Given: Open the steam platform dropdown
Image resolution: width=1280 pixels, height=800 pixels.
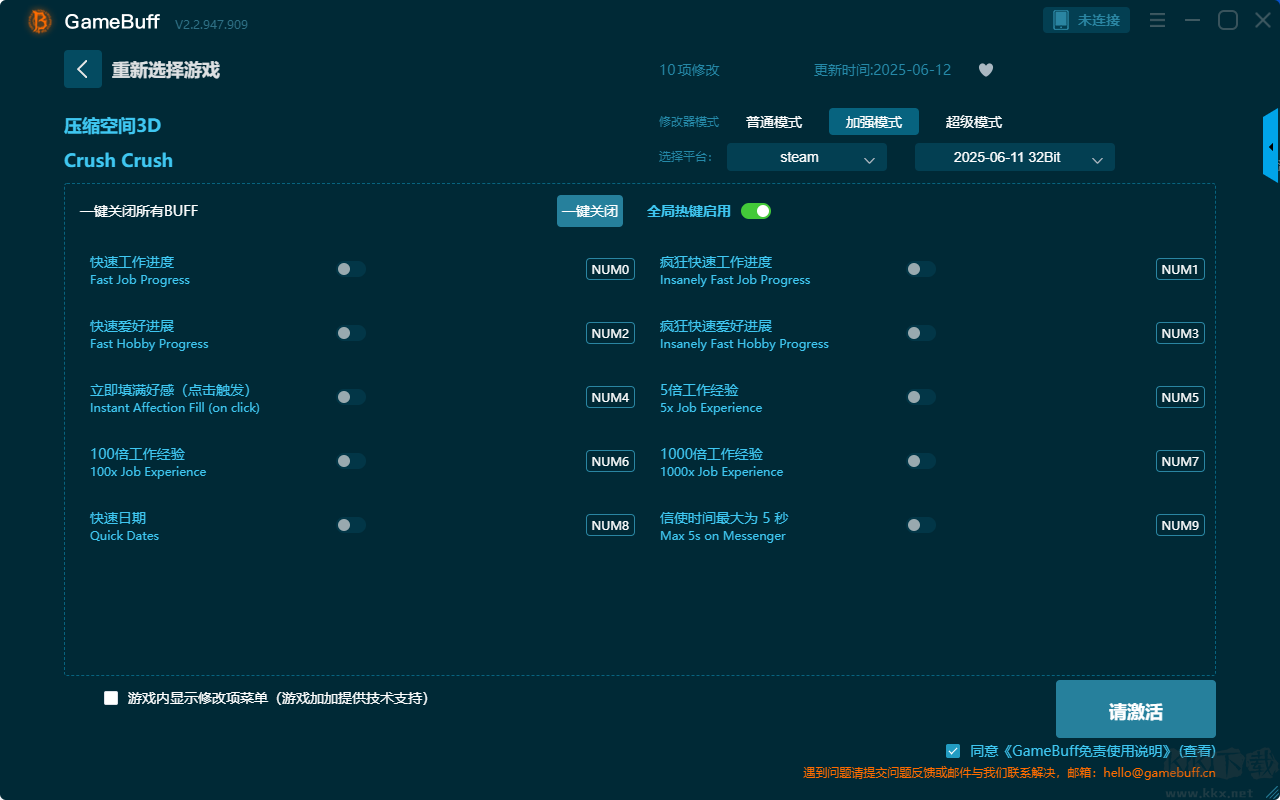Looking at the screenshot, I should click(807, 157).
